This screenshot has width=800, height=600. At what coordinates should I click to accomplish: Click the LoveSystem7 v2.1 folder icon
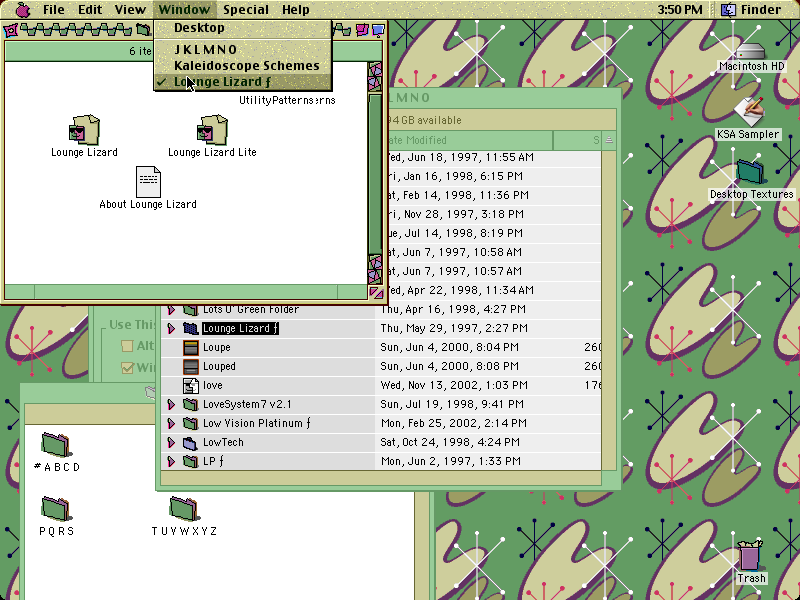pos(190,405)
